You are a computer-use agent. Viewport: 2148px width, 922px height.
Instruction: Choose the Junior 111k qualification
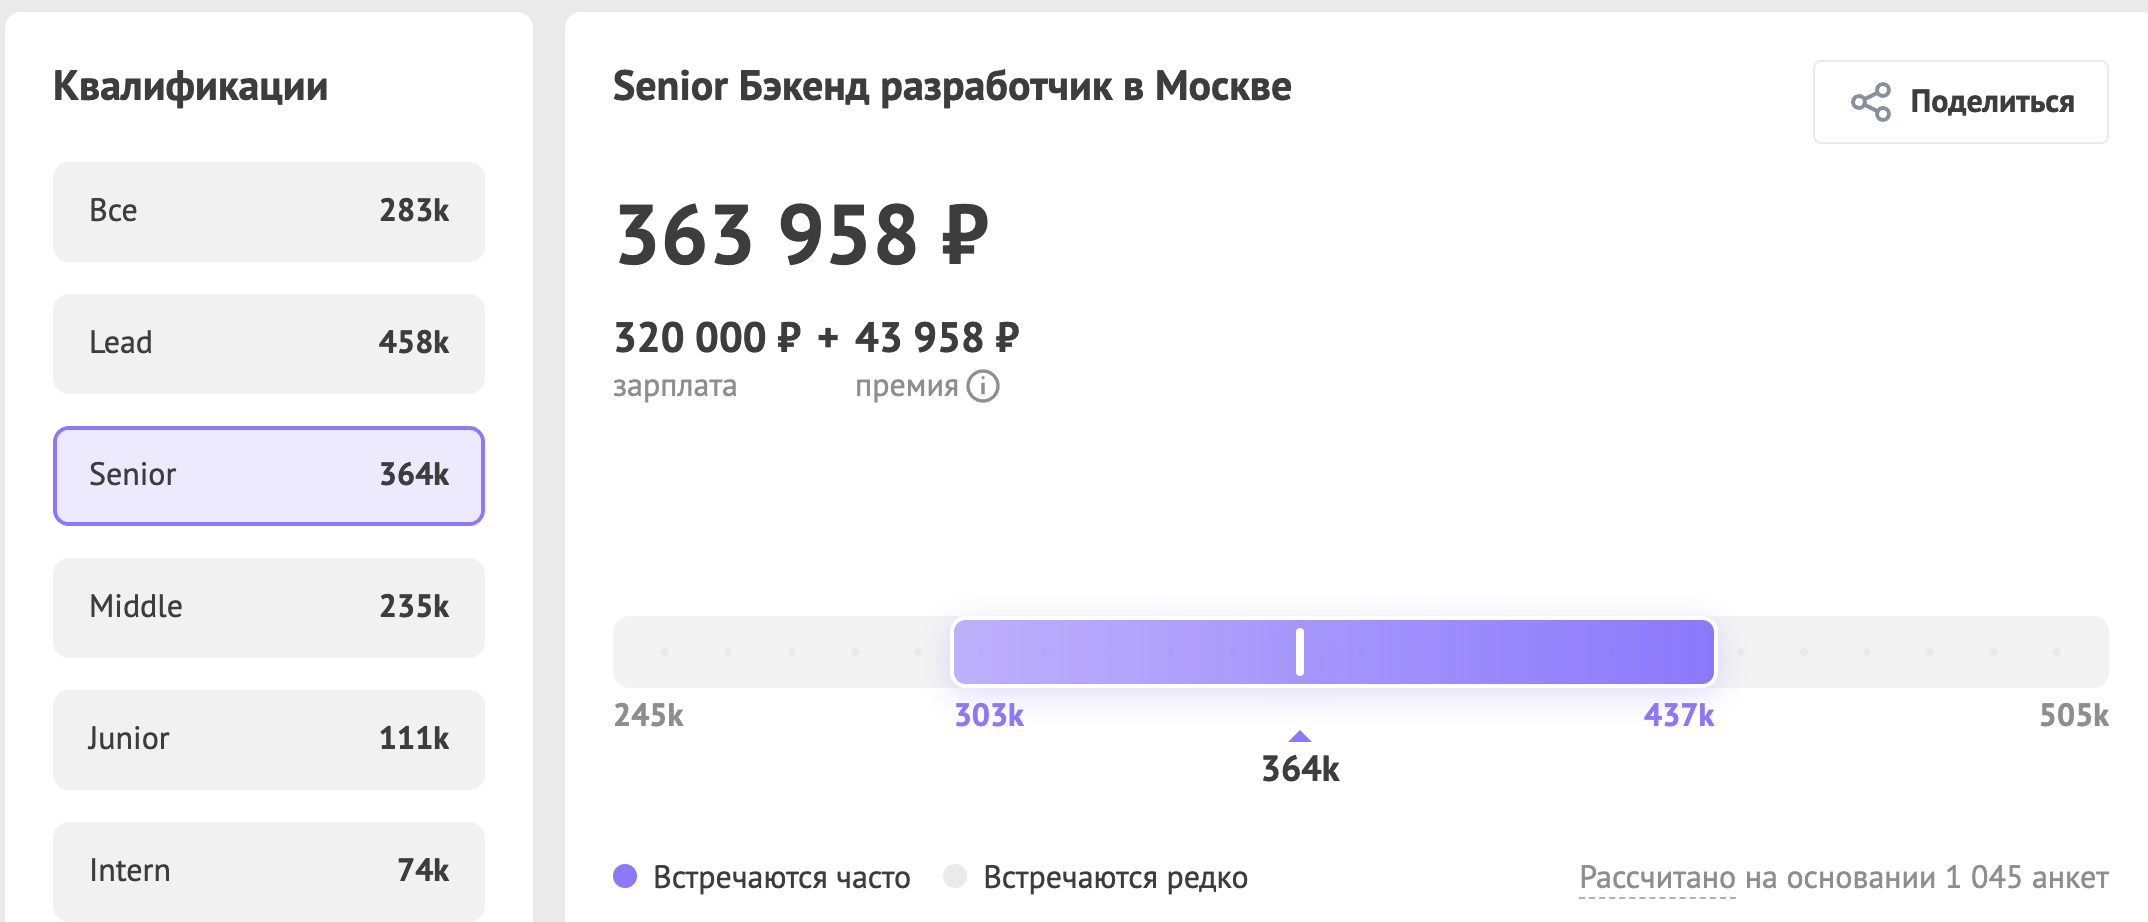[x=269, y=740]
